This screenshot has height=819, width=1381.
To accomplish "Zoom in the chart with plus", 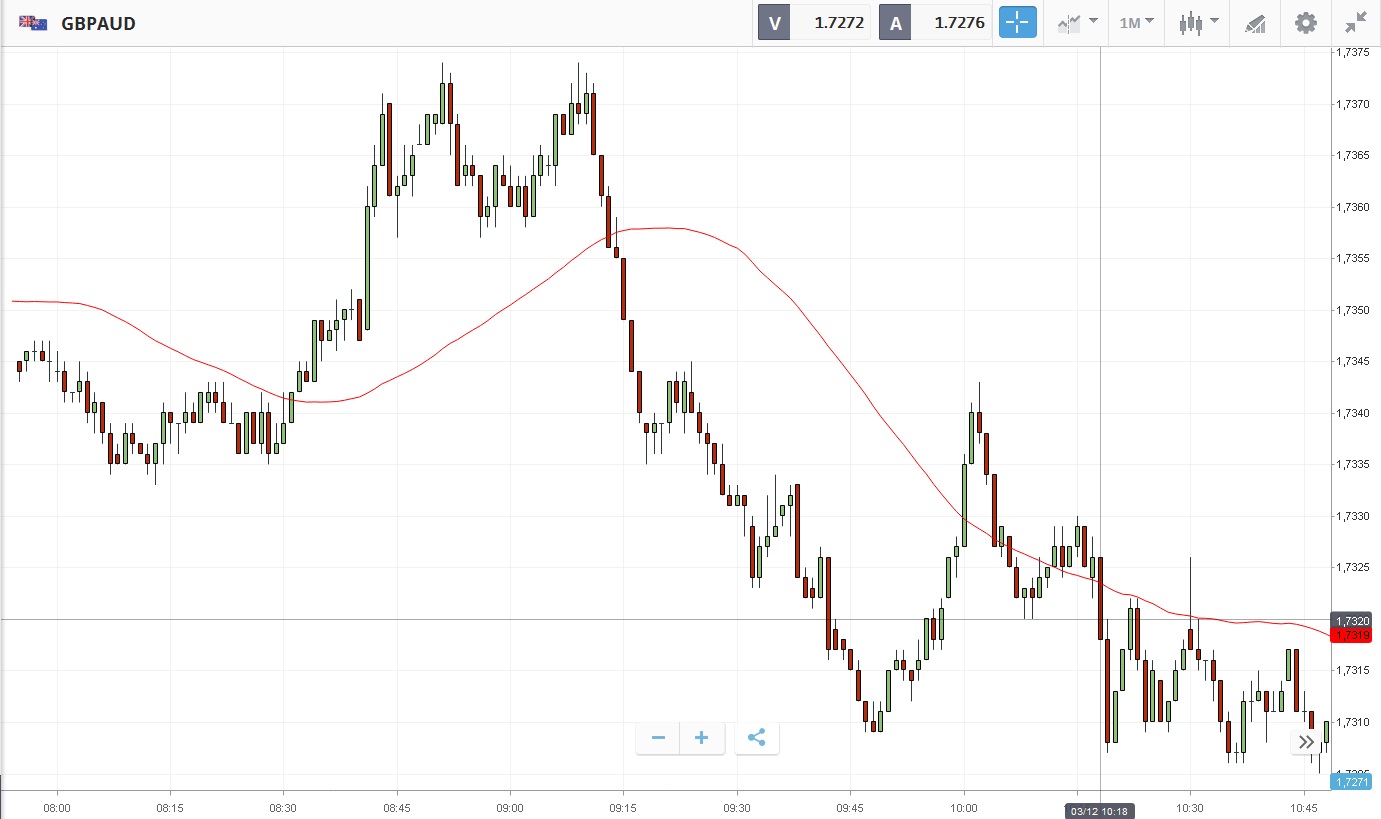I will (x=702, y=738).
